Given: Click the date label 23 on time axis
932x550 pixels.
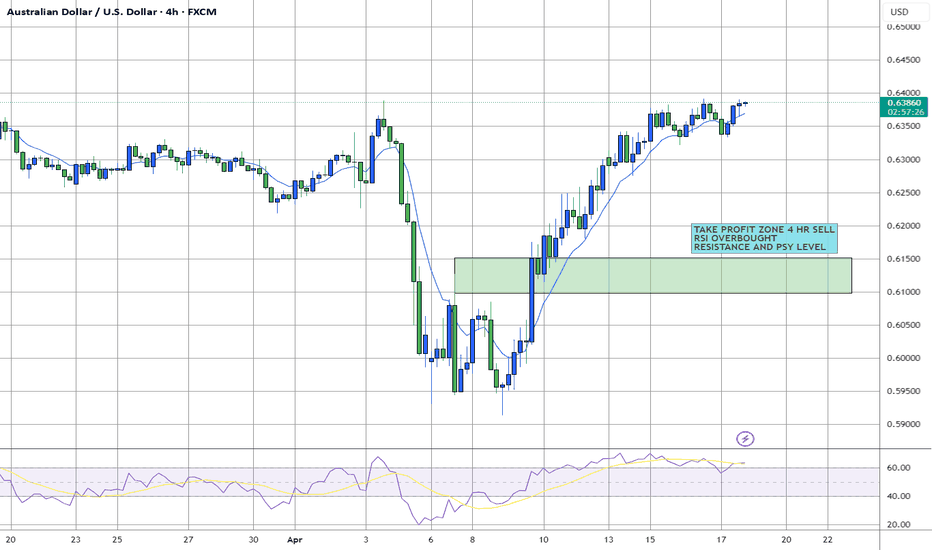Looking at the screenshot, I should click(x=75, y=540).
